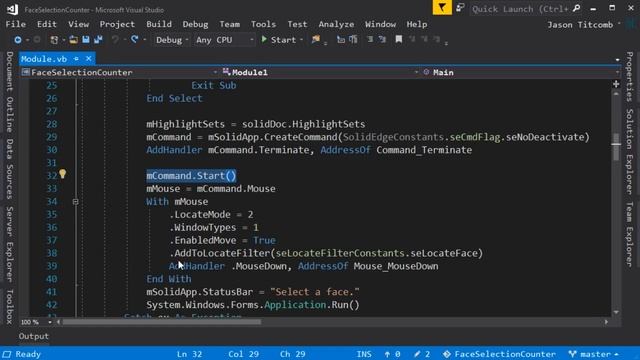Close the Module.vb tab
The image size is (640, 360).
click(89, 59)
